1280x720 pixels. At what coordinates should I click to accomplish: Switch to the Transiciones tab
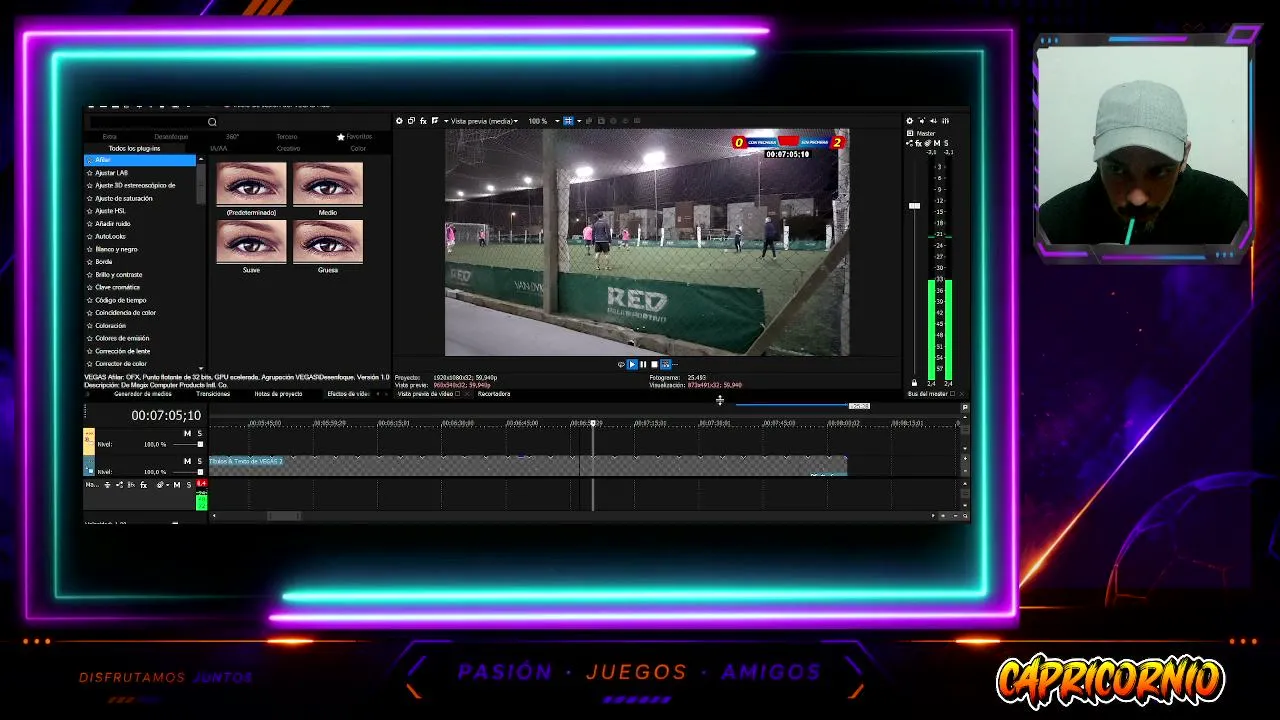(213, 394)
